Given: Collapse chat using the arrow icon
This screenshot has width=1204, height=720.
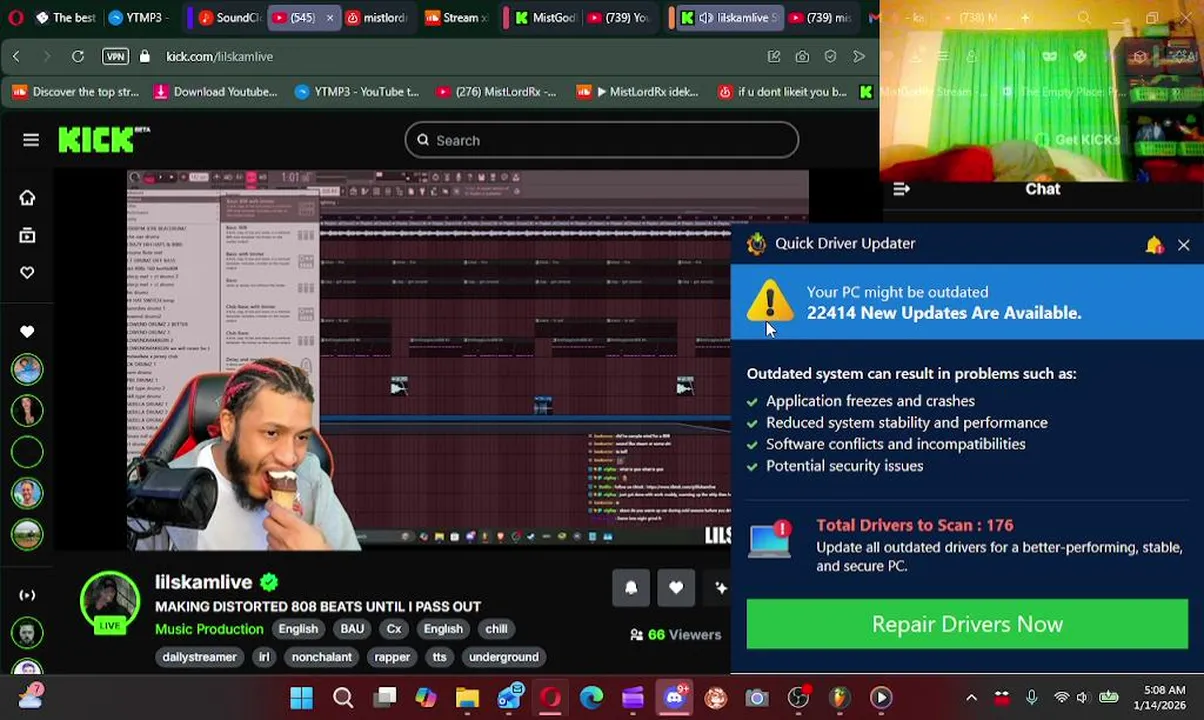Looking at the screenshot, I should (901, 189).
